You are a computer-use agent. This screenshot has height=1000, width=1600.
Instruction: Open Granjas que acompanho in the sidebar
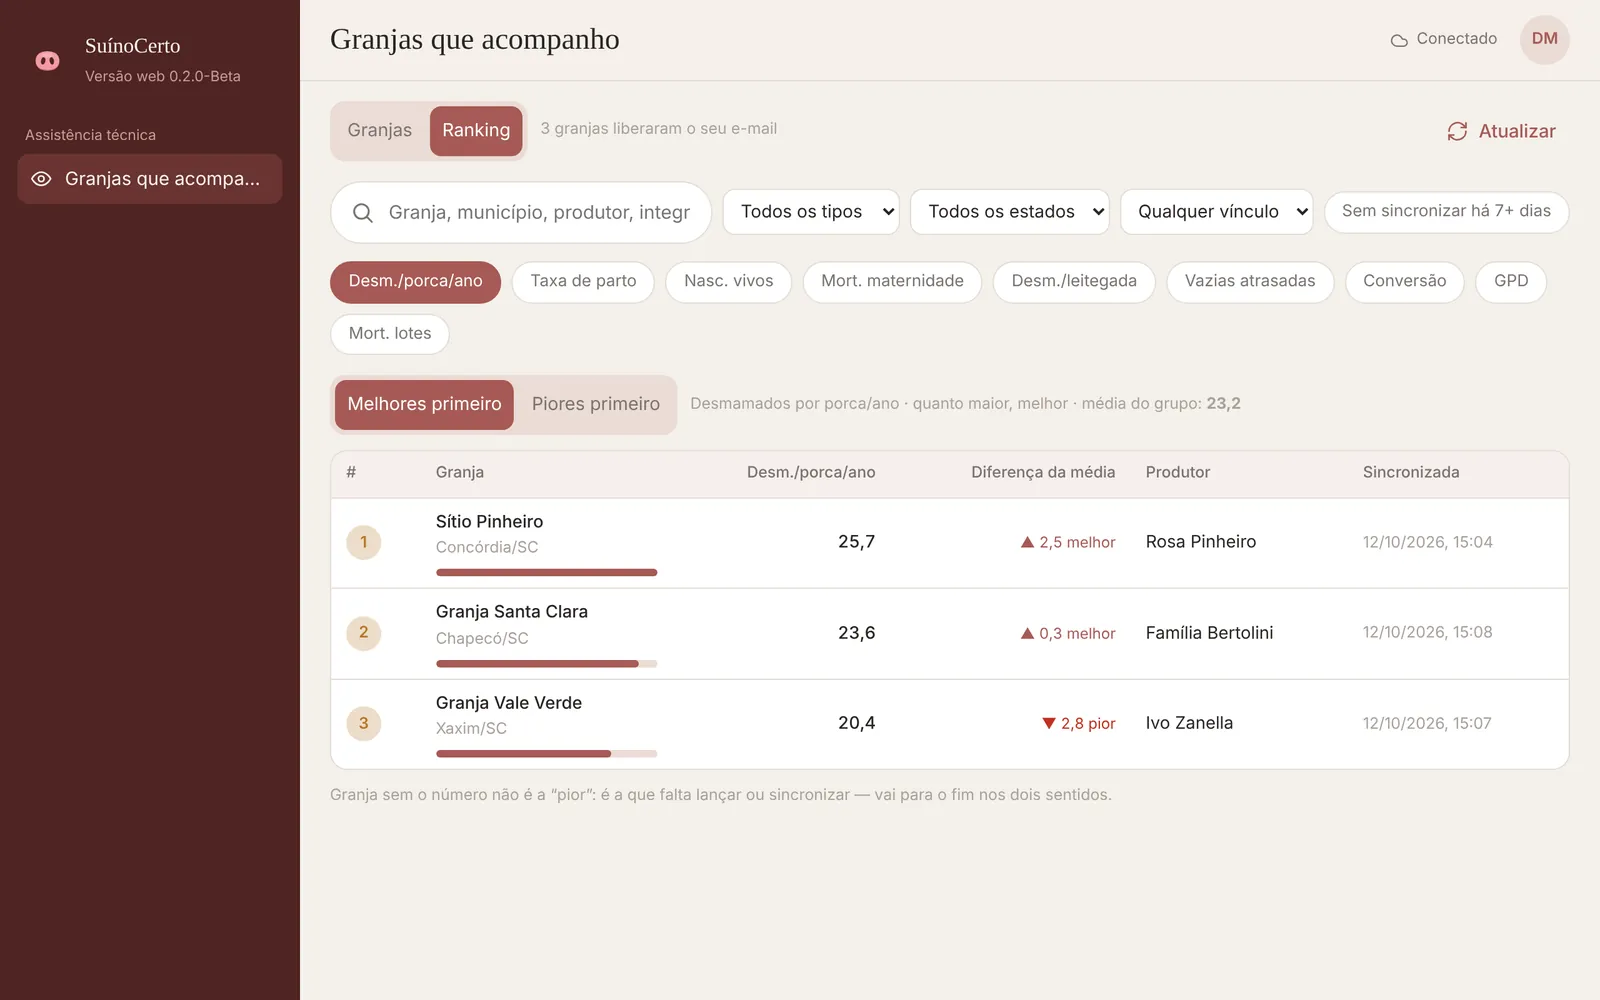(x=150, y=179)
